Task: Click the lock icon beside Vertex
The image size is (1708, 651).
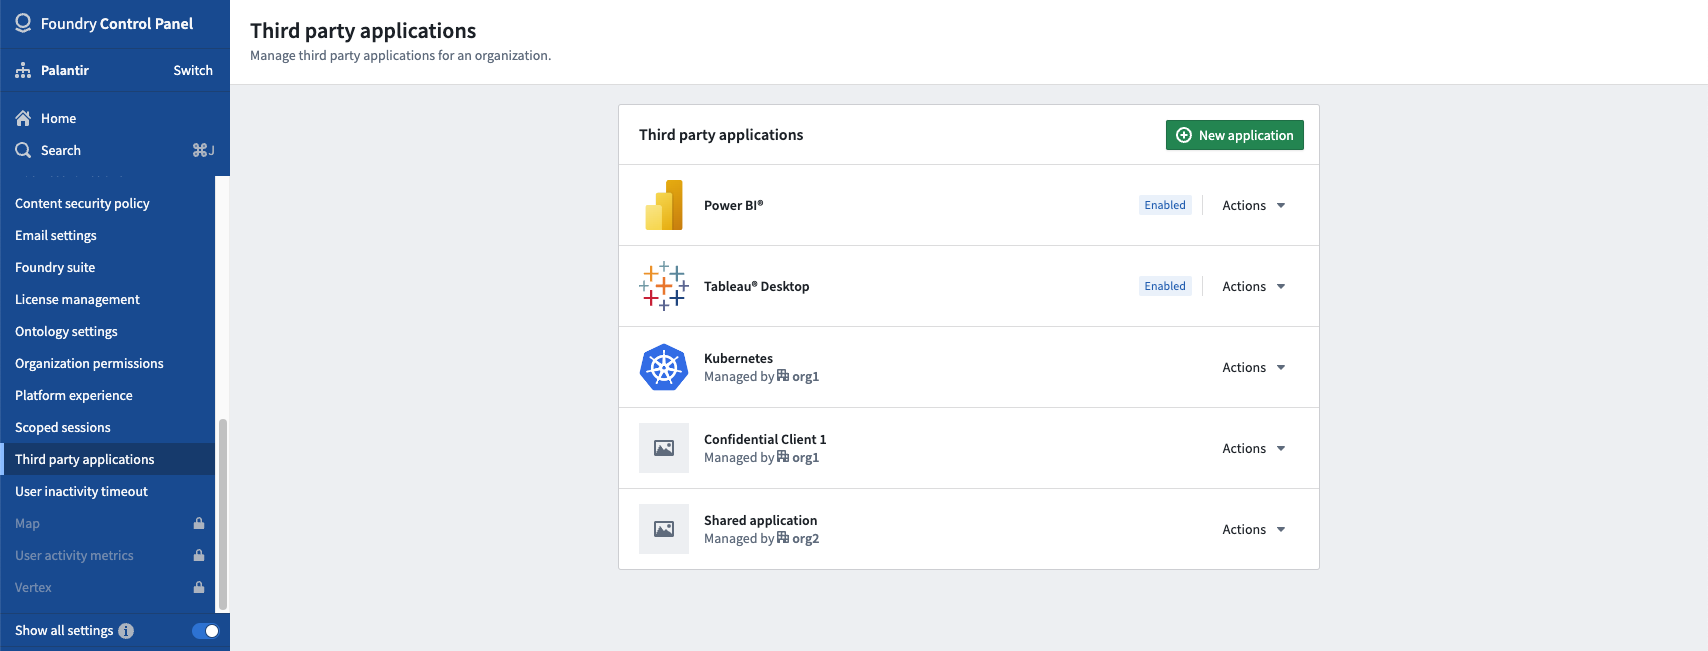Action: point(199,587)
